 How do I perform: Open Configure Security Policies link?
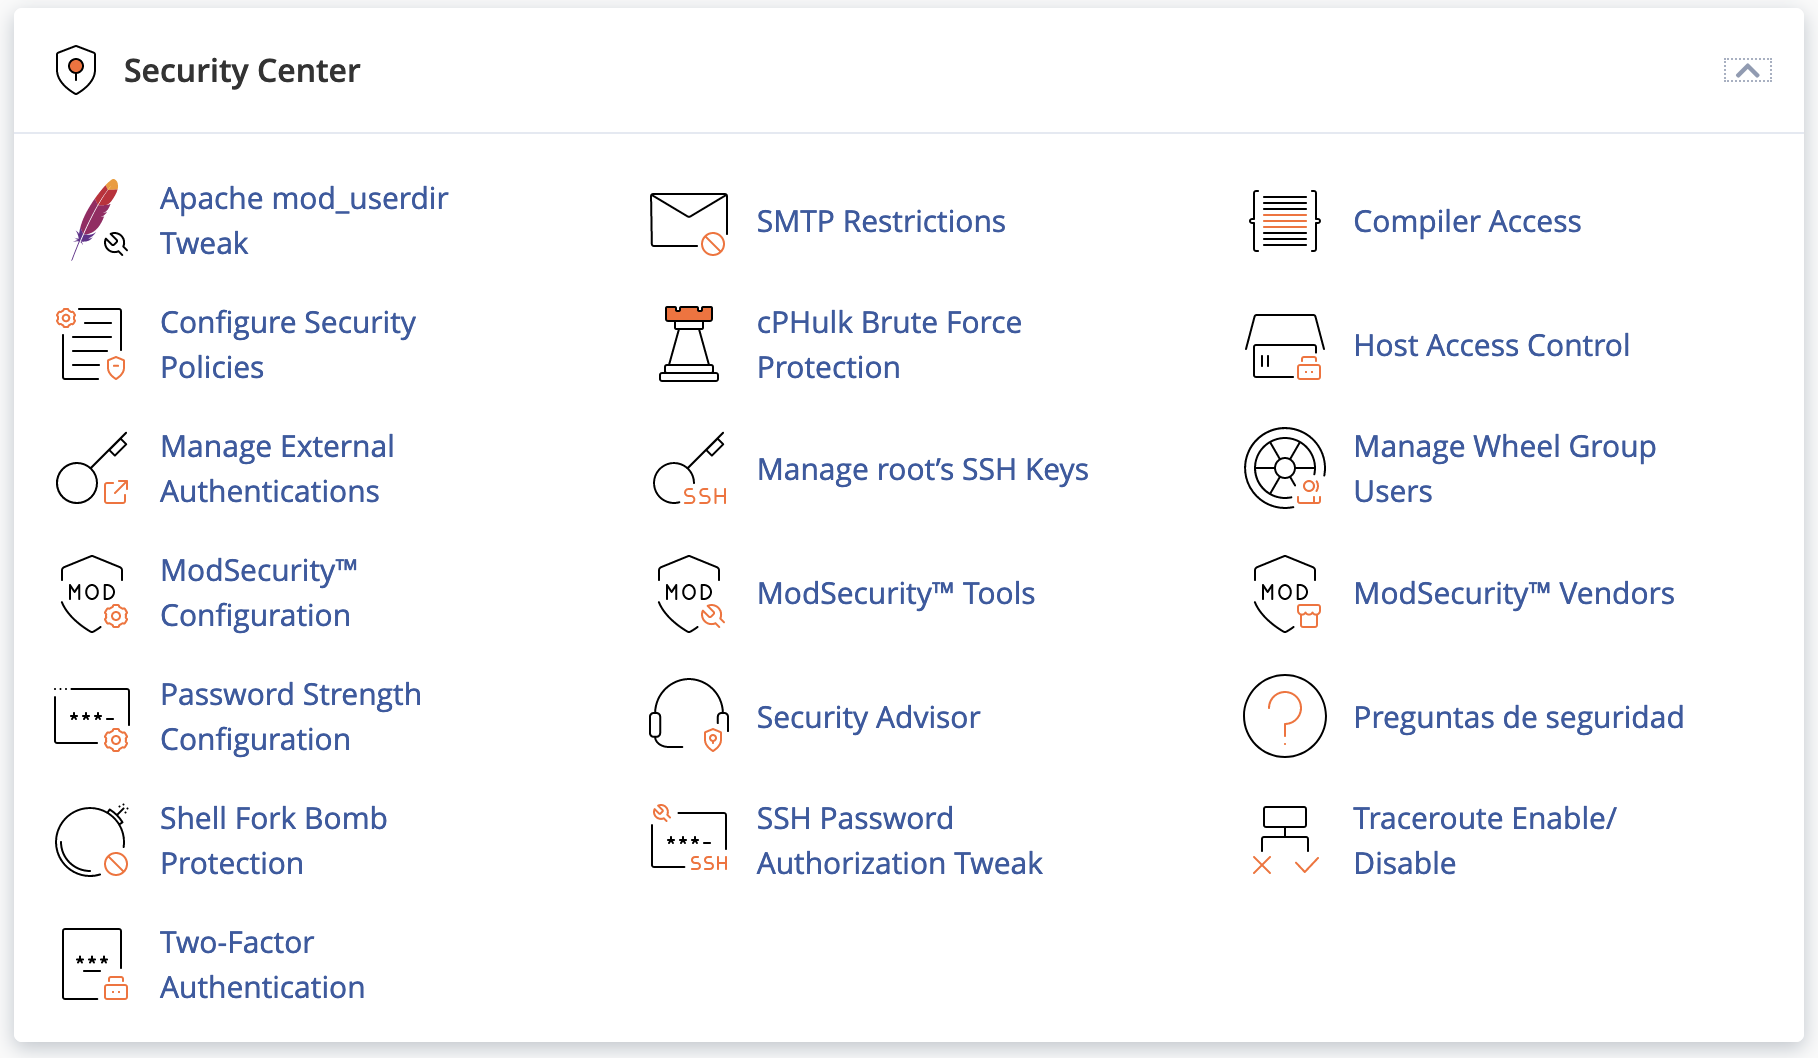(287, 345)
